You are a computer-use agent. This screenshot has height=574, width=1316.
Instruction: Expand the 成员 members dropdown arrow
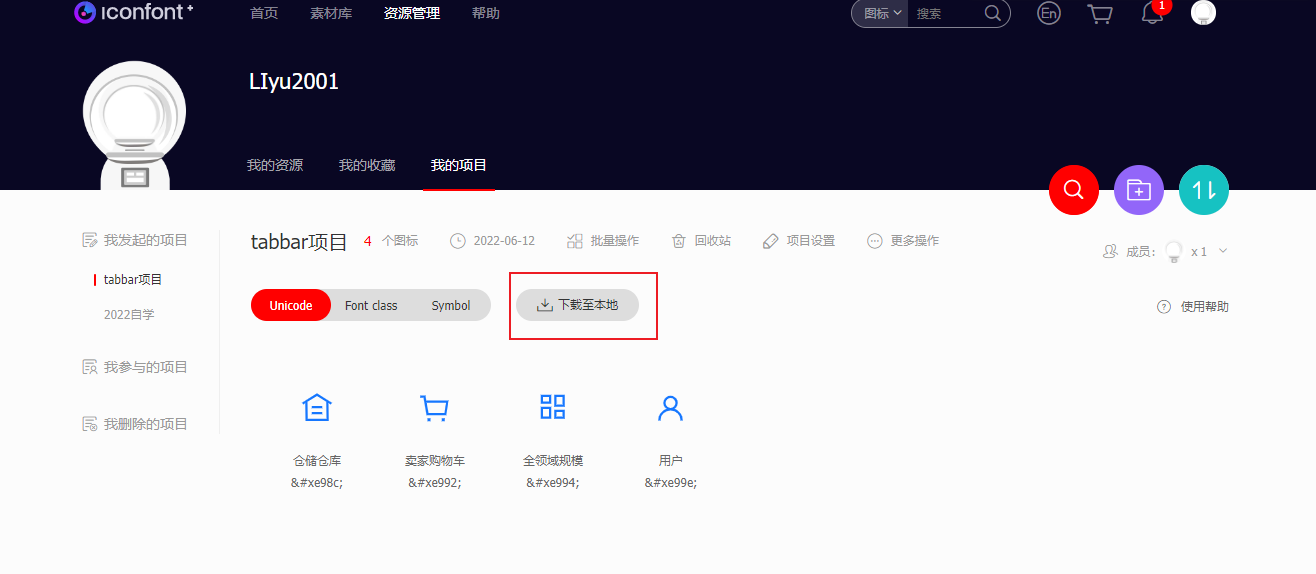pos(1223,252)
